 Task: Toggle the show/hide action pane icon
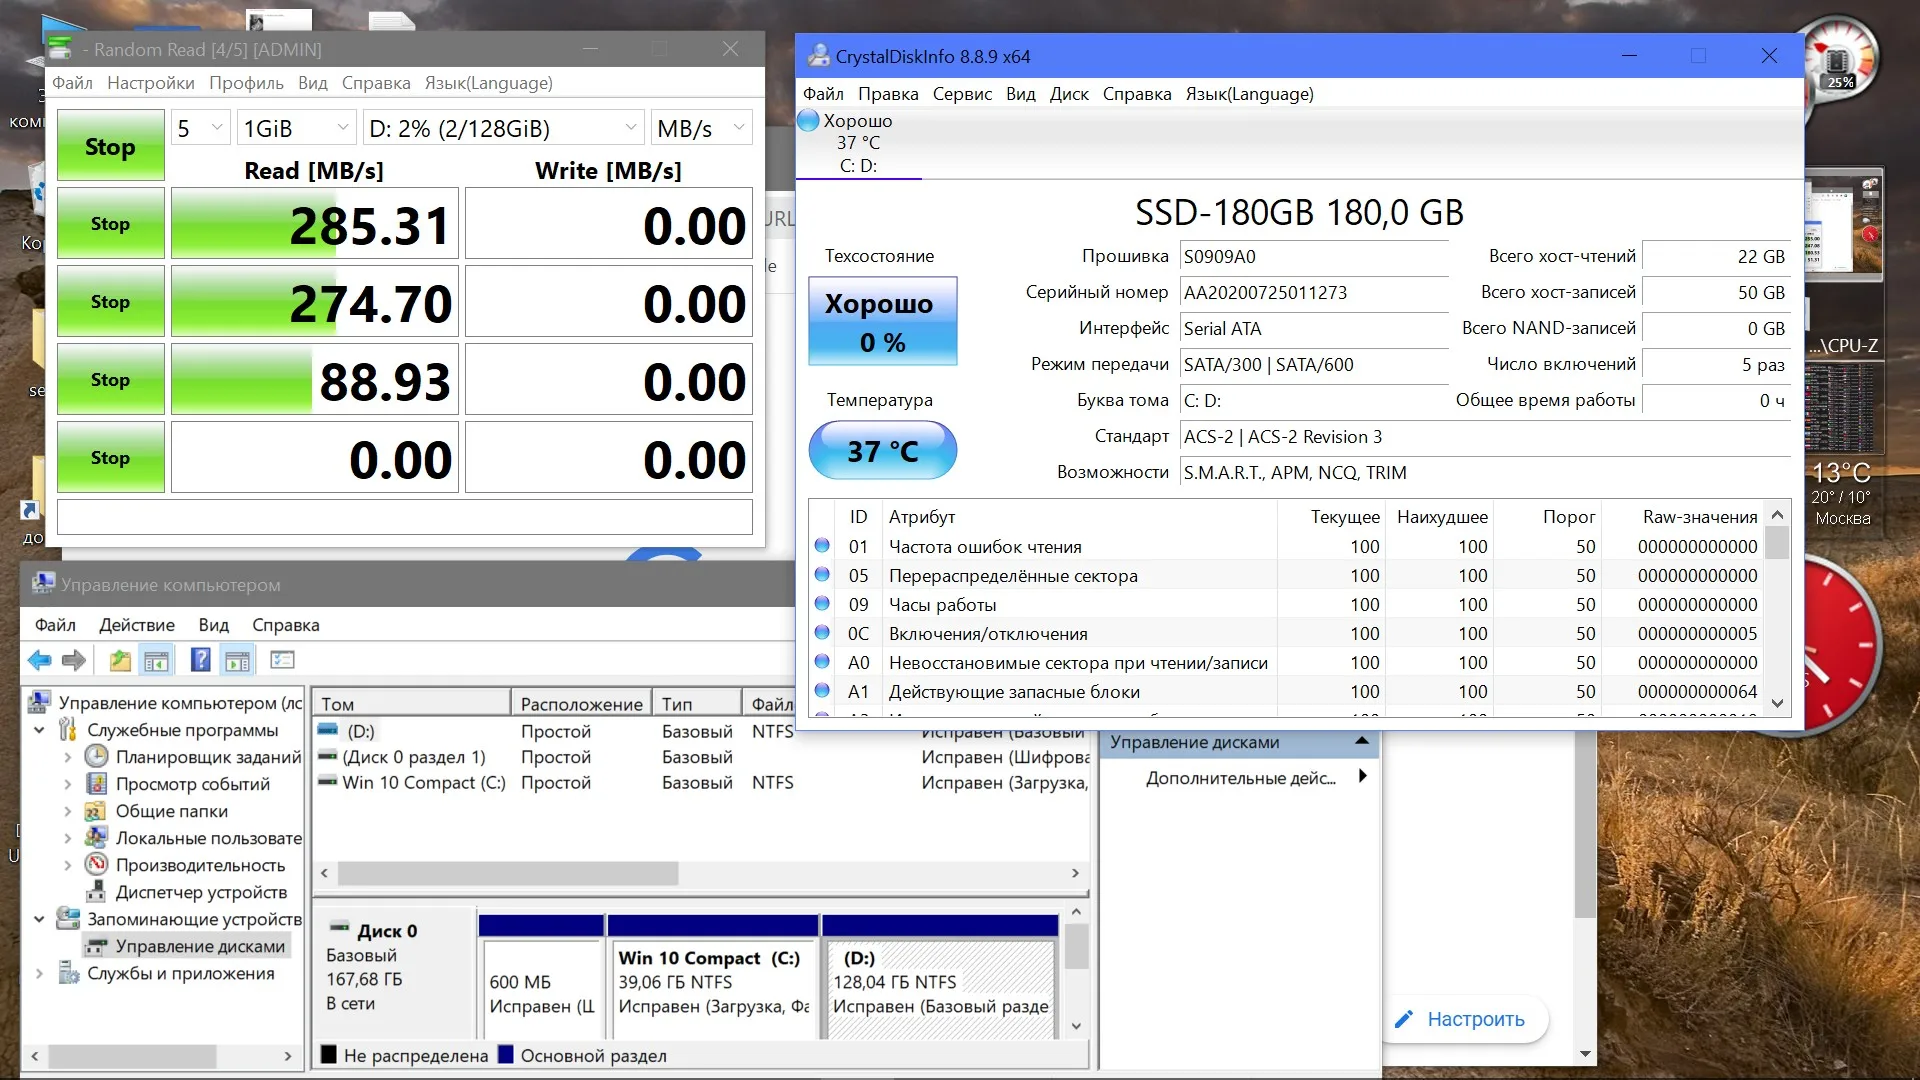[238, 660]
